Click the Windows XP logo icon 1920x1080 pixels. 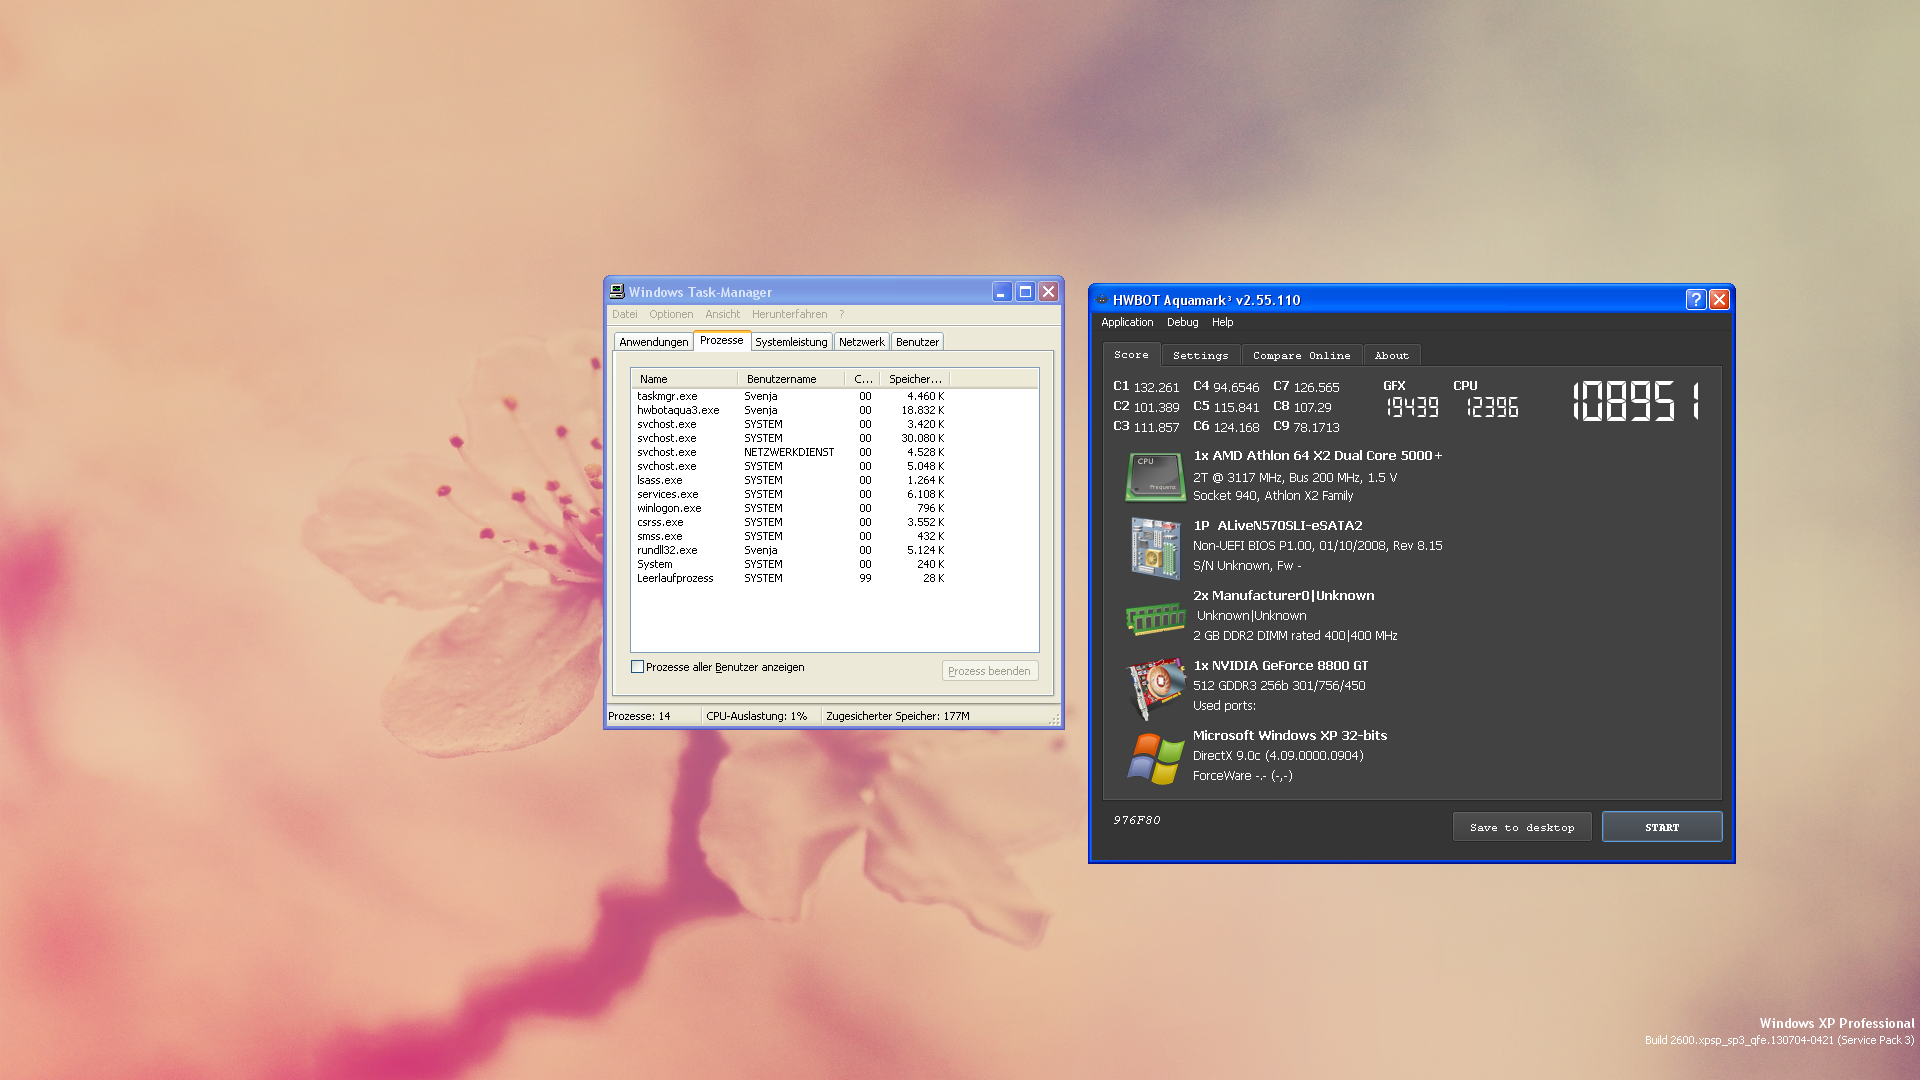1156,758
